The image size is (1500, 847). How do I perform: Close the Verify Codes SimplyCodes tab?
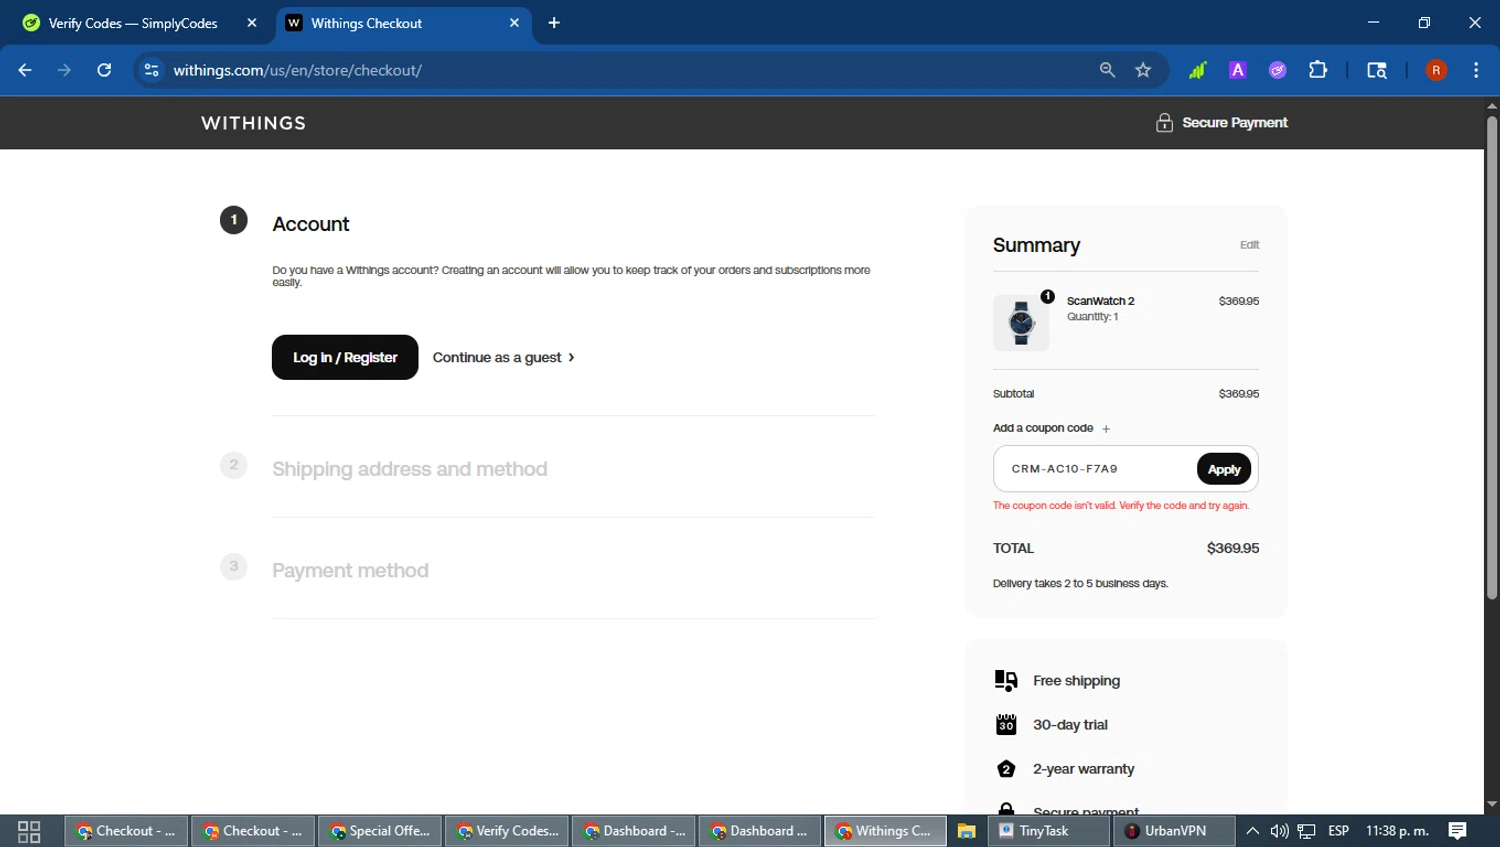point(252,23)
